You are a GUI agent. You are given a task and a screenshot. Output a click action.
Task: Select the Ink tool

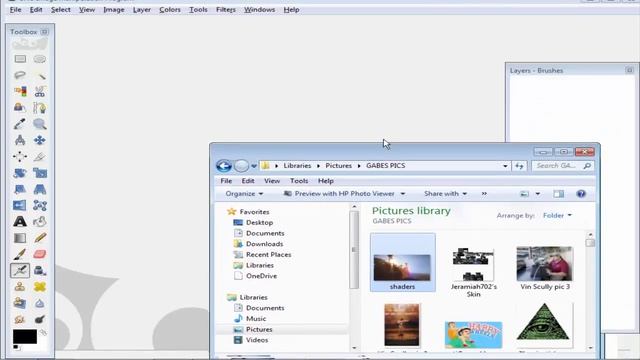point(40,270)
